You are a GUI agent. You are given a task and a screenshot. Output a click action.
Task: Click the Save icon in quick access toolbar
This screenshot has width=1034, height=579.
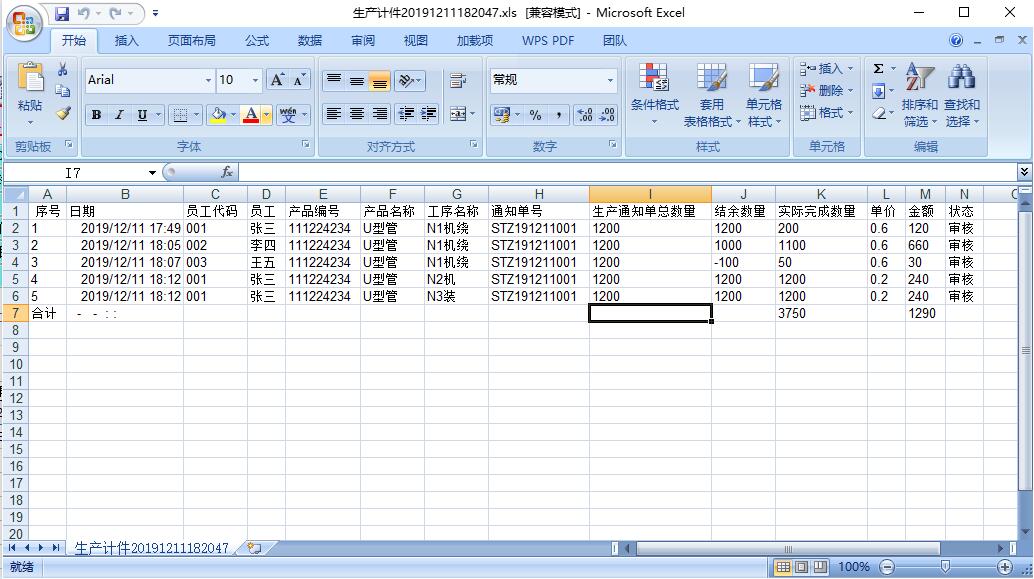(62, 14)
